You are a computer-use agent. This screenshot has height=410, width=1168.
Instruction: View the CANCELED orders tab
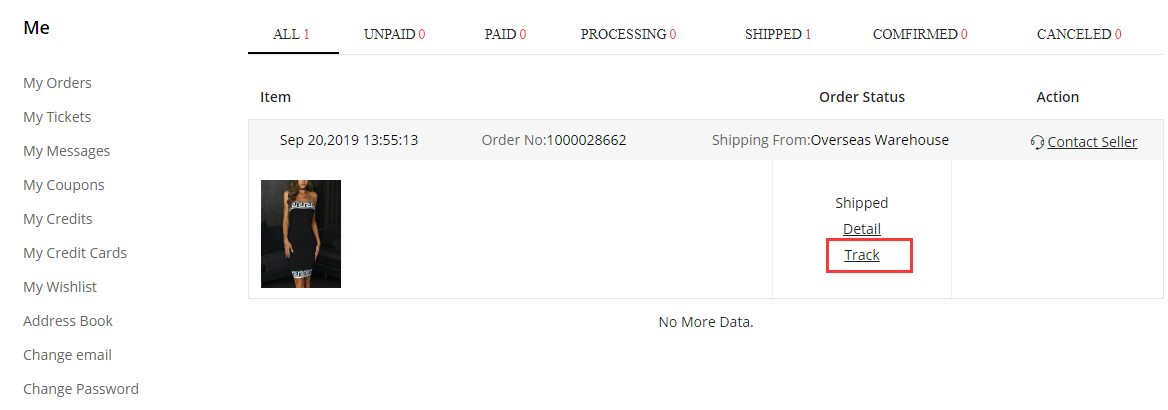coord(1079,34)
